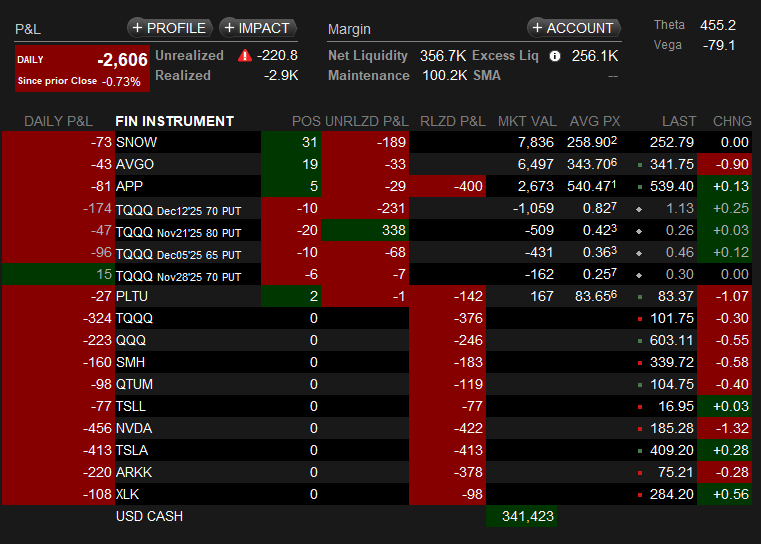This screenshot has width=761, height=544.
Task: Select the TSLL instrument row
Action: pyautogui.click(x=377, y=406)
